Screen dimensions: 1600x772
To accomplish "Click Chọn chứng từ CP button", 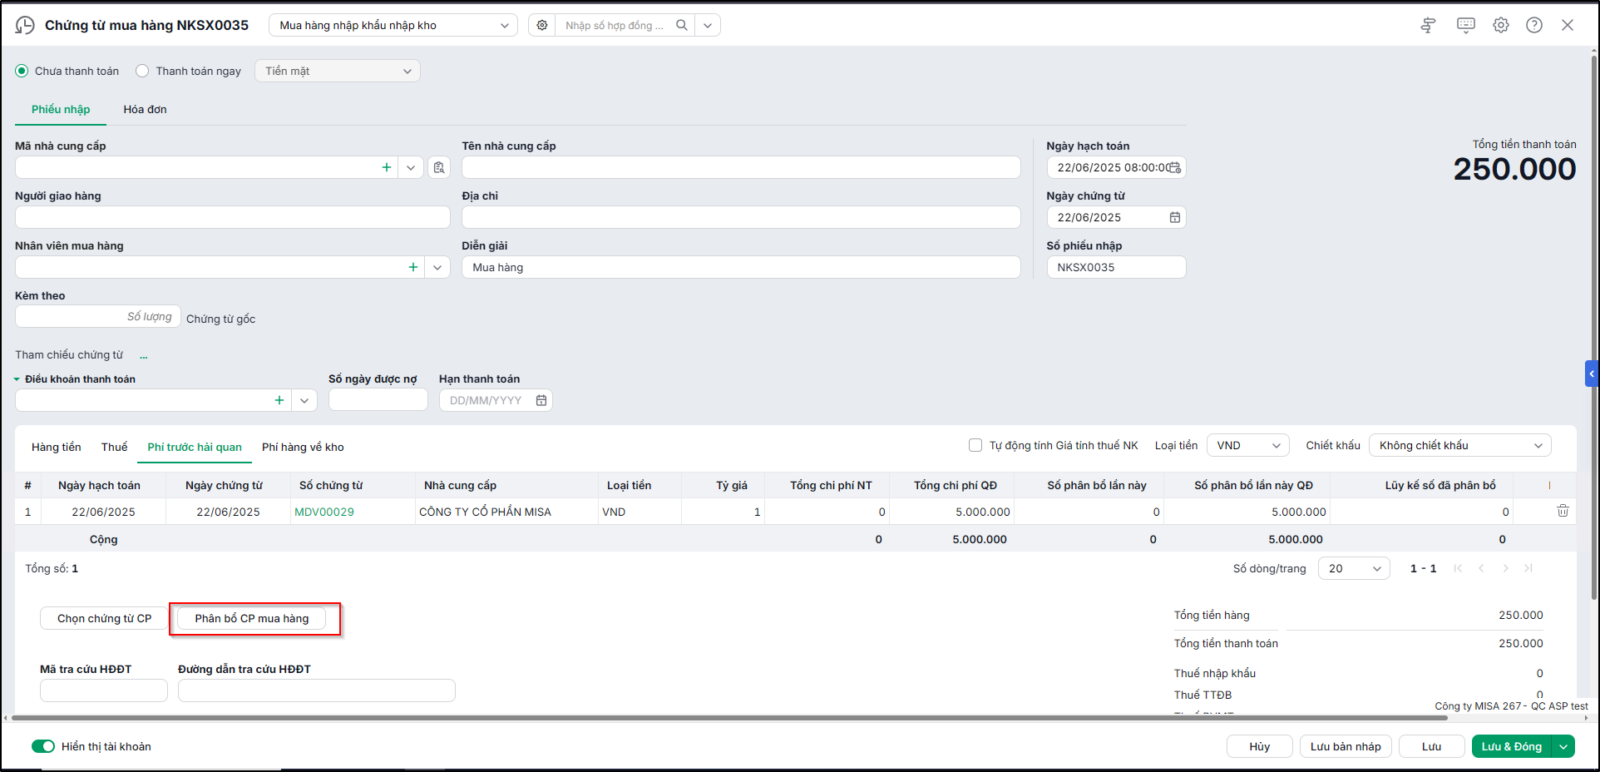I will [104, 618].
